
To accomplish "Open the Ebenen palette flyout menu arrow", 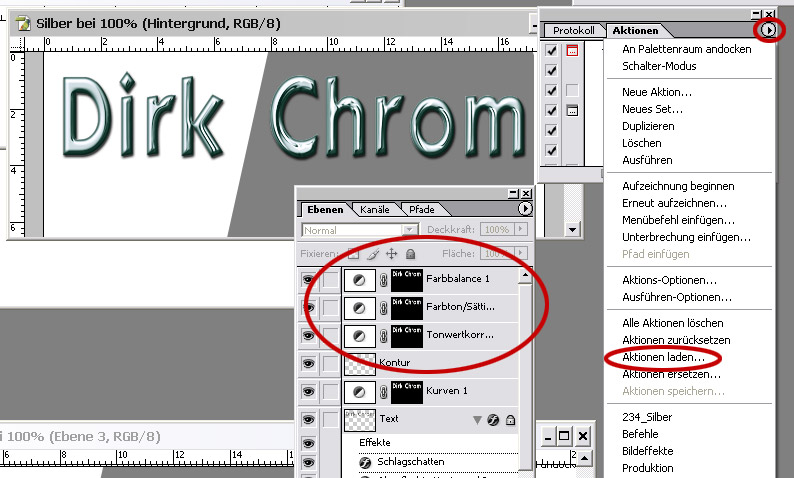I will click(525, 209).
